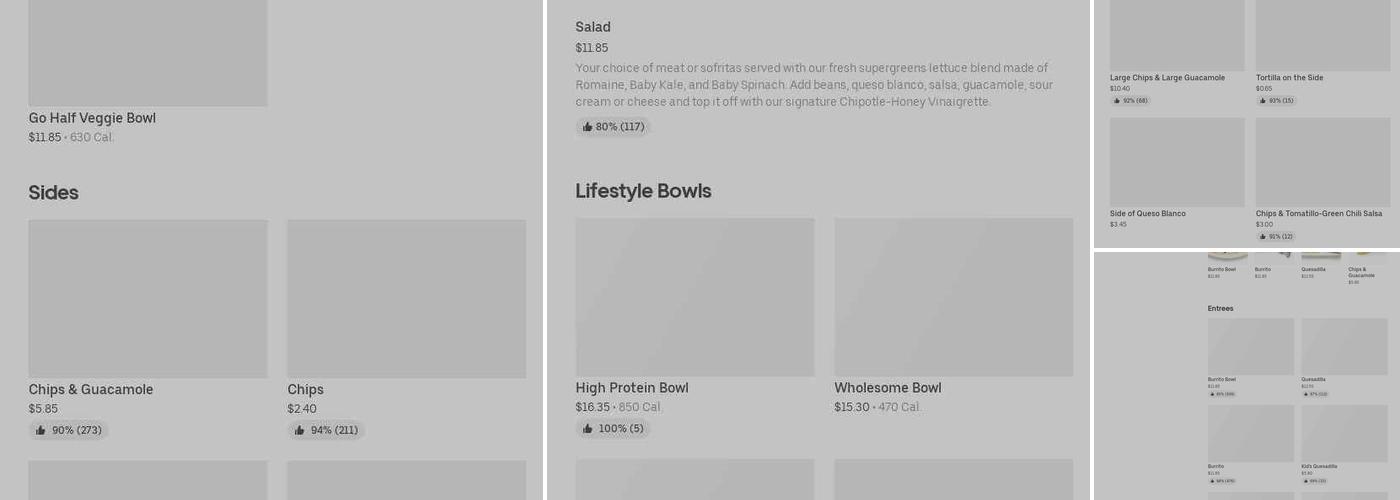
Task: Choose the Tortilla on the Side title
Action: coord(1289,78)
